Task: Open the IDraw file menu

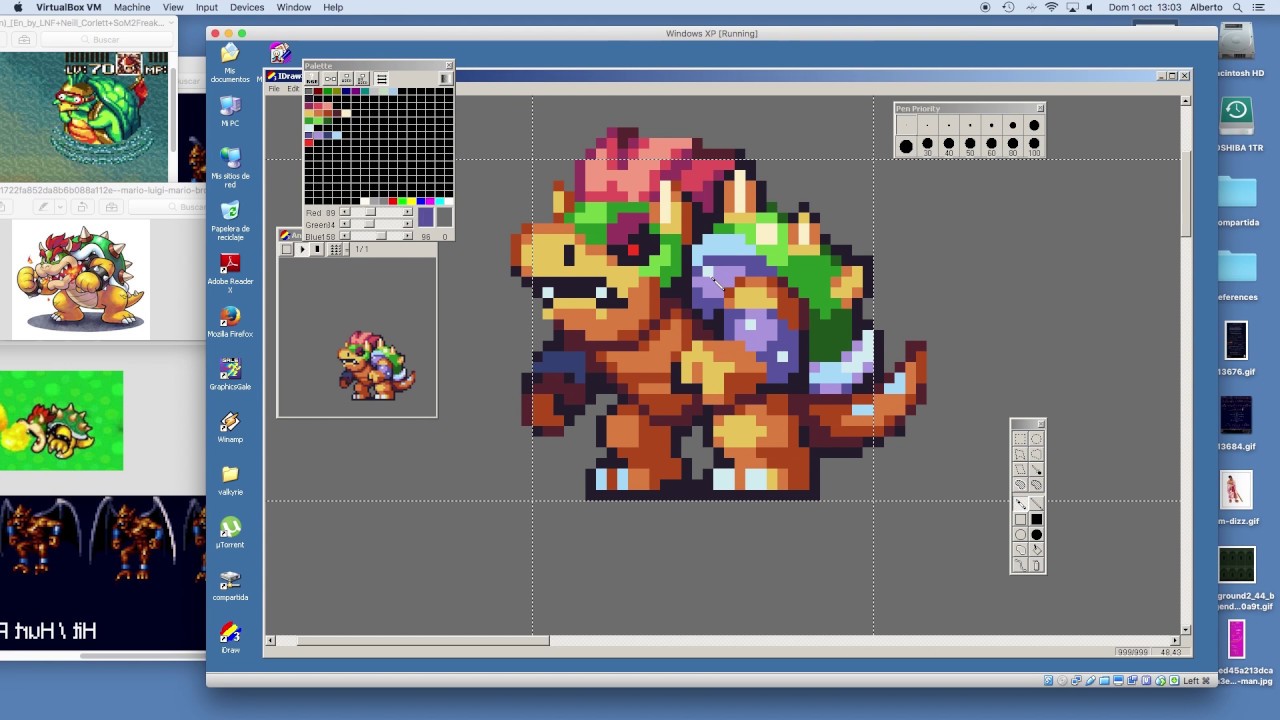Action: pyautogui.click(x=274, y=89)
